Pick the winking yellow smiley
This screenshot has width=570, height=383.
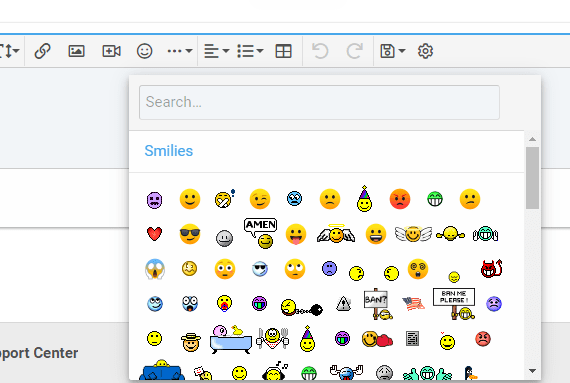(260, 199)
